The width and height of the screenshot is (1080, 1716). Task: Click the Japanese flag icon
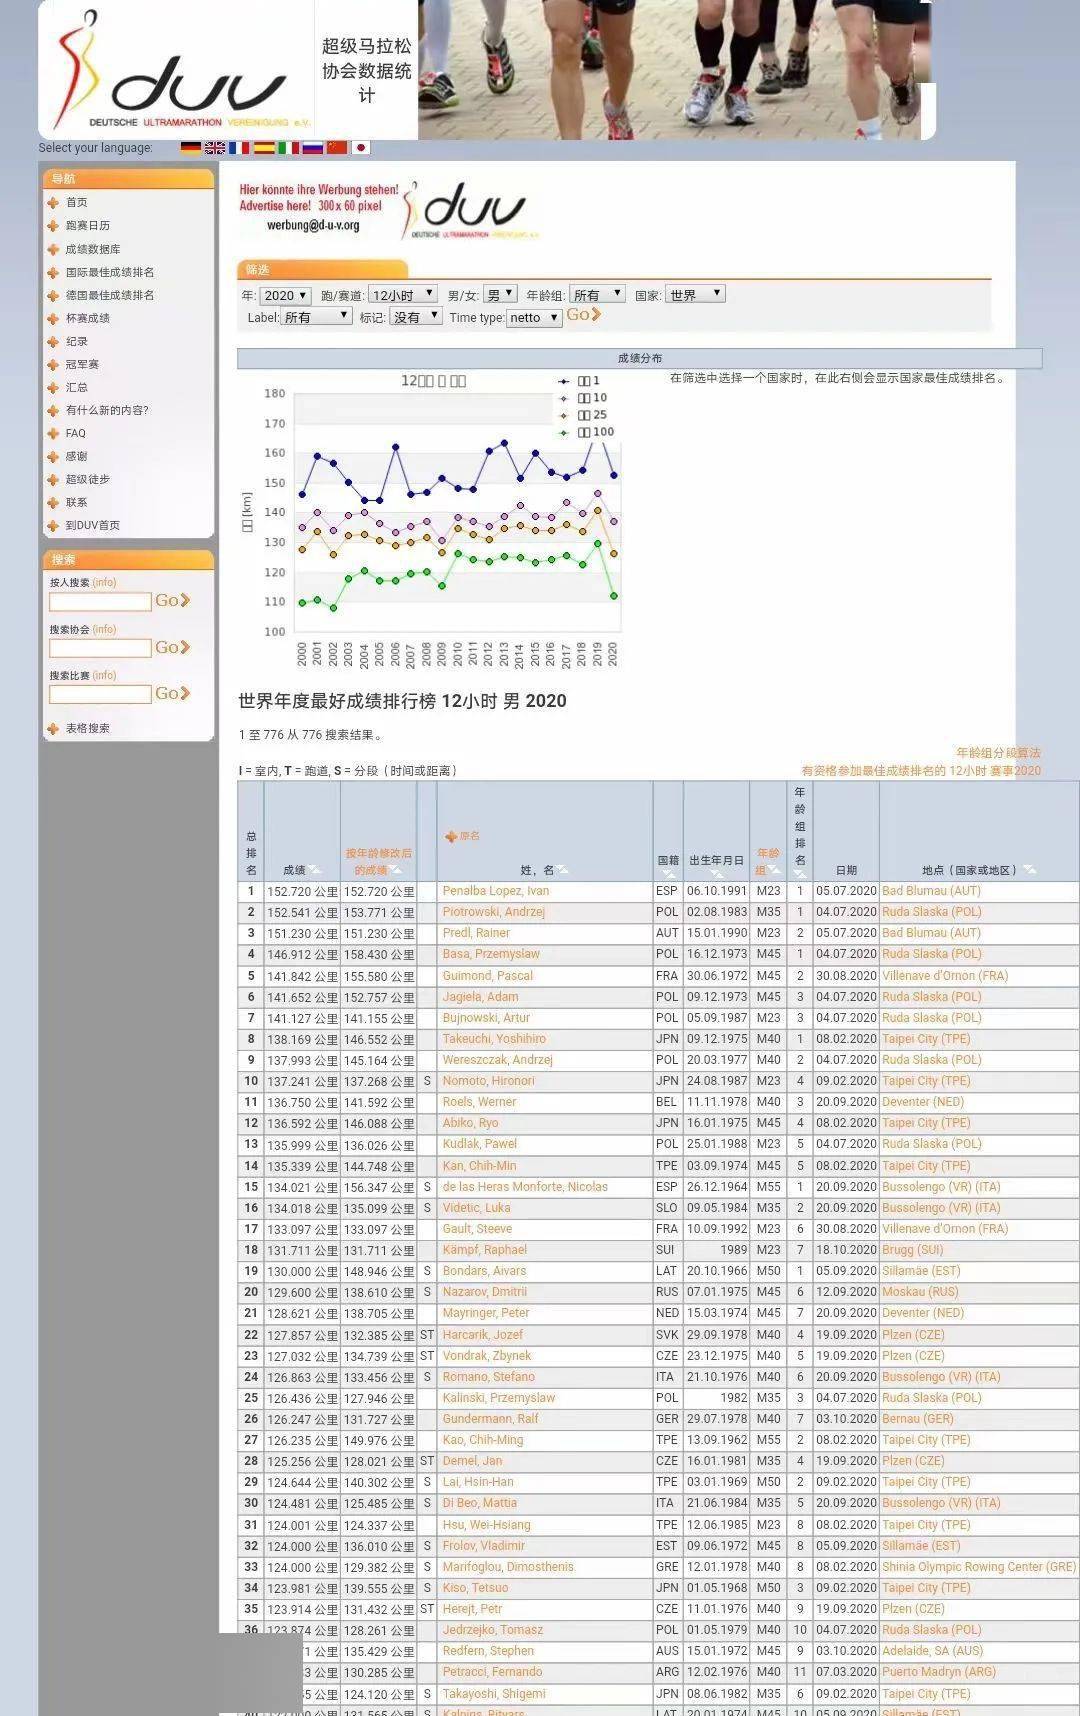[361, 147]
